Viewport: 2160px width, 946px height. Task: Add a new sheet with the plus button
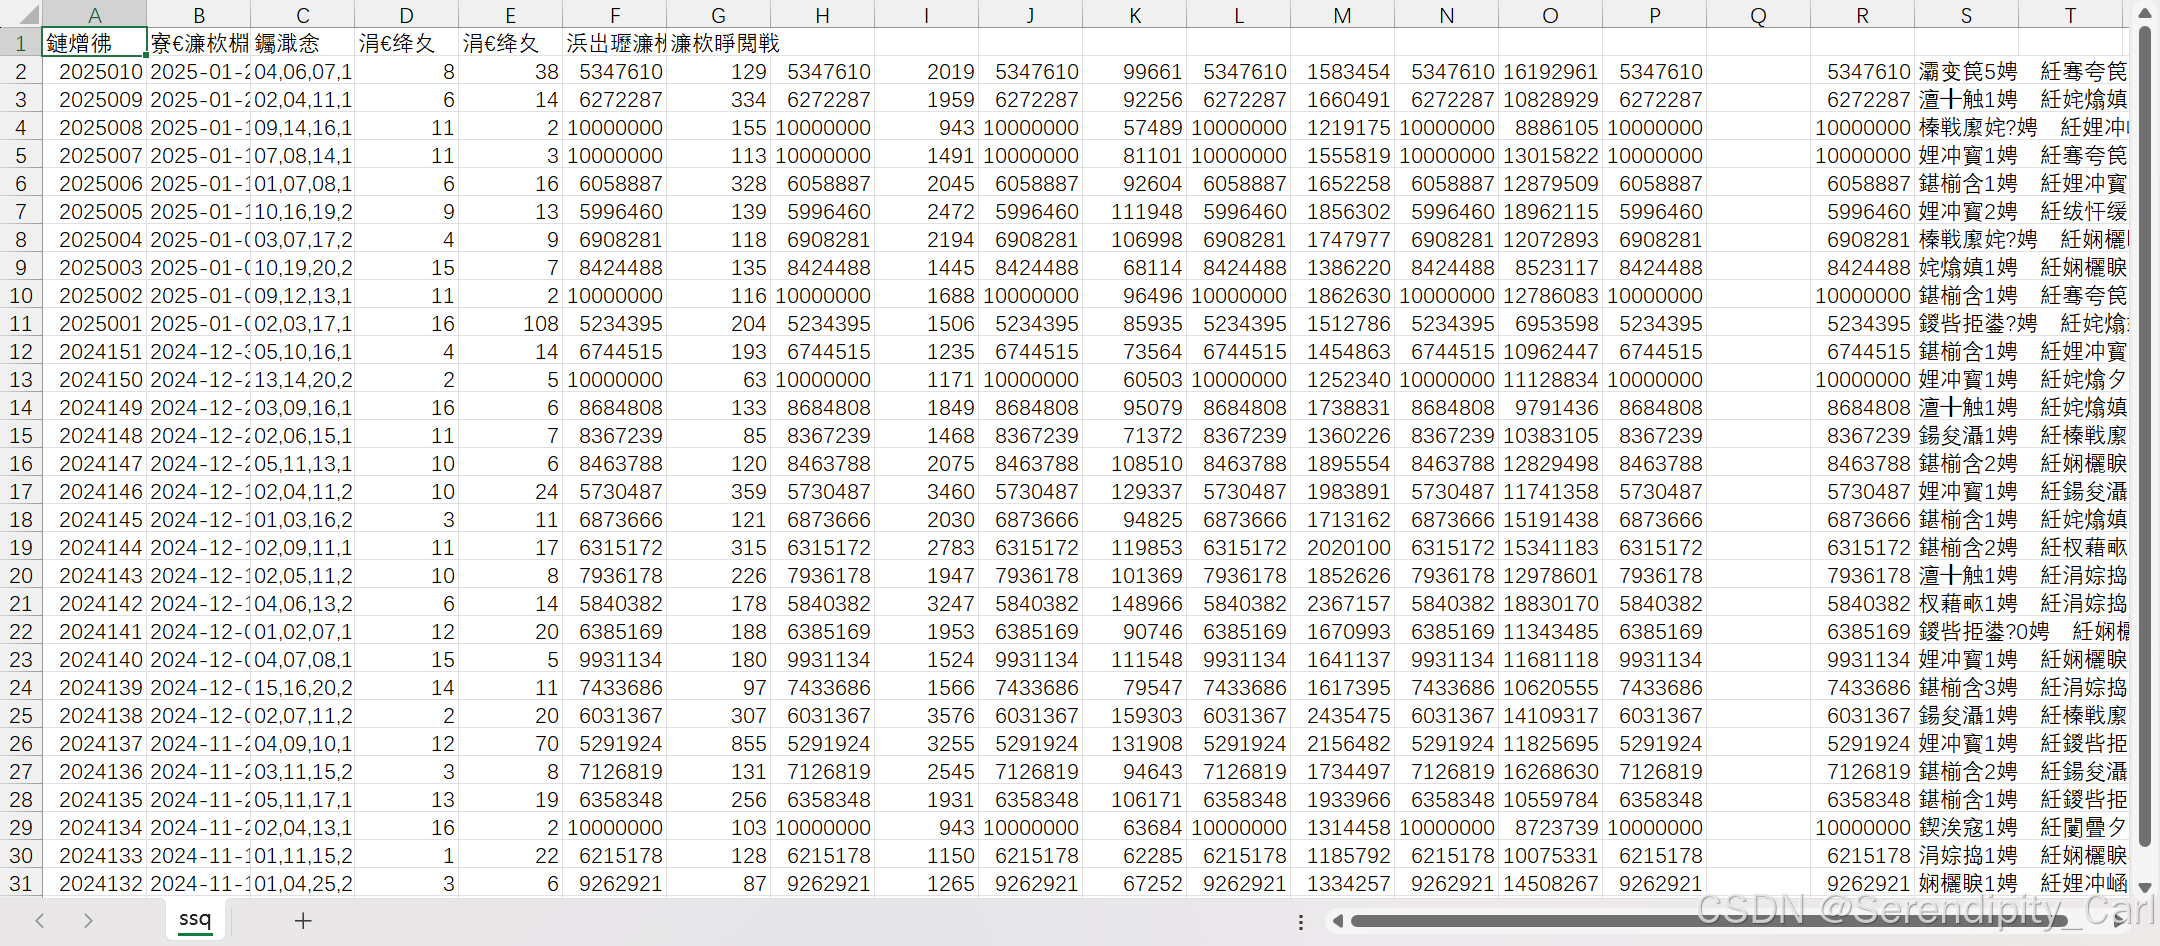click(303, 920)
